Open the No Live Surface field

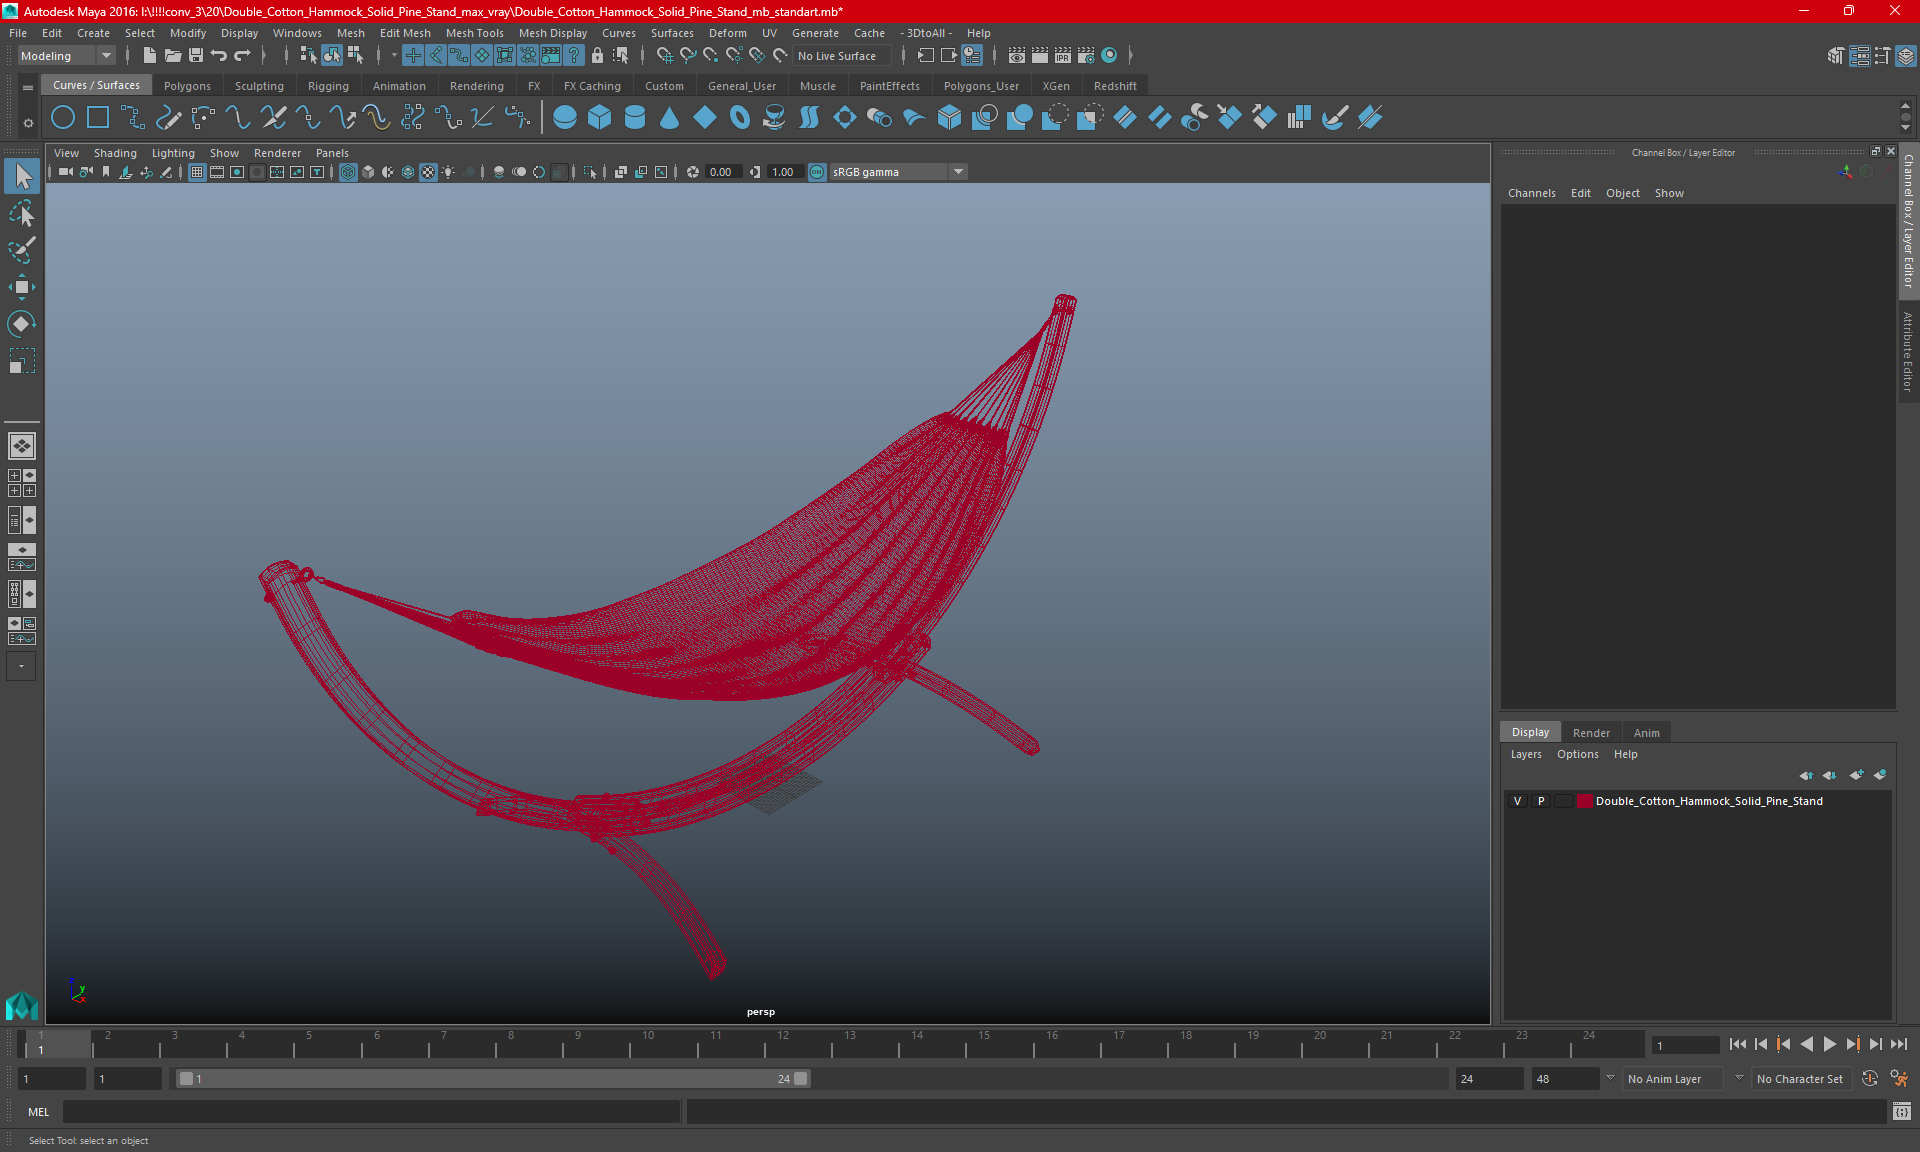[x=842, y=56]
